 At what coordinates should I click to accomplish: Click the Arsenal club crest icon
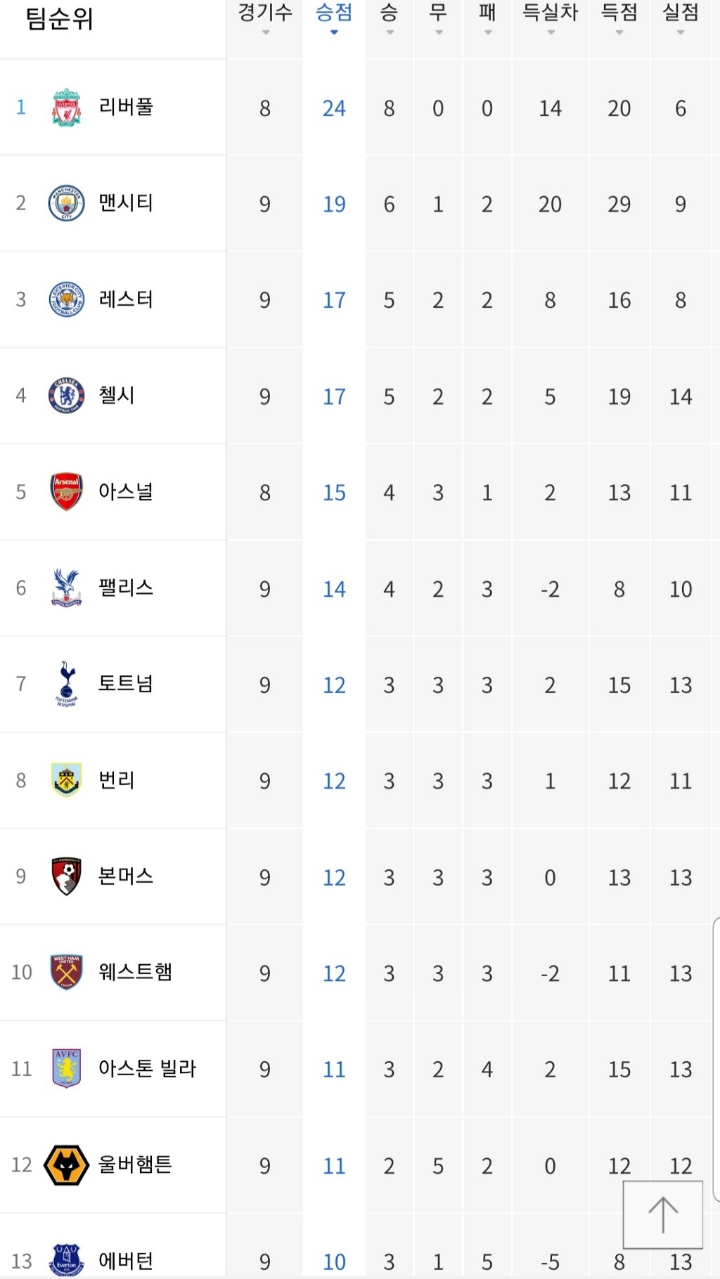[x=67, y=492]
